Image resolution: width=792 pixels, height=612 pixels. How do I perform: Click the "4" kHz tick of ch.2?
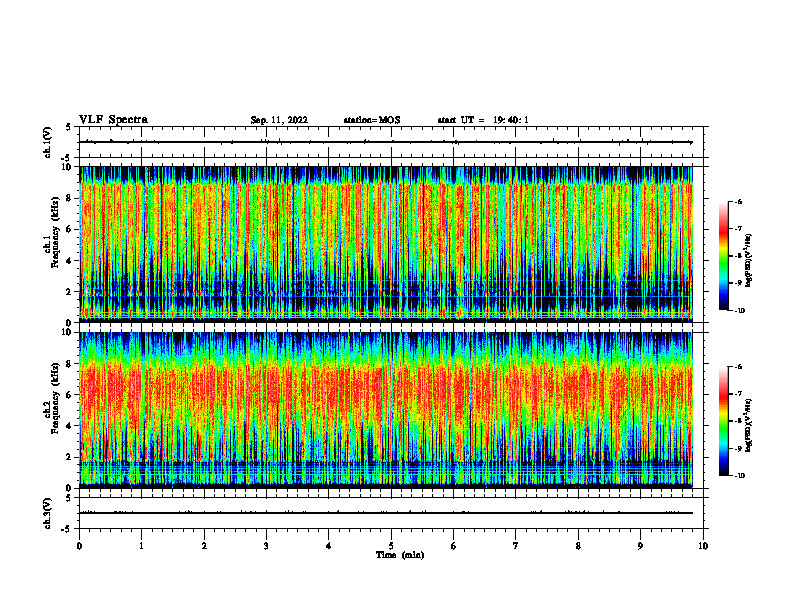(x=70, y=426)
